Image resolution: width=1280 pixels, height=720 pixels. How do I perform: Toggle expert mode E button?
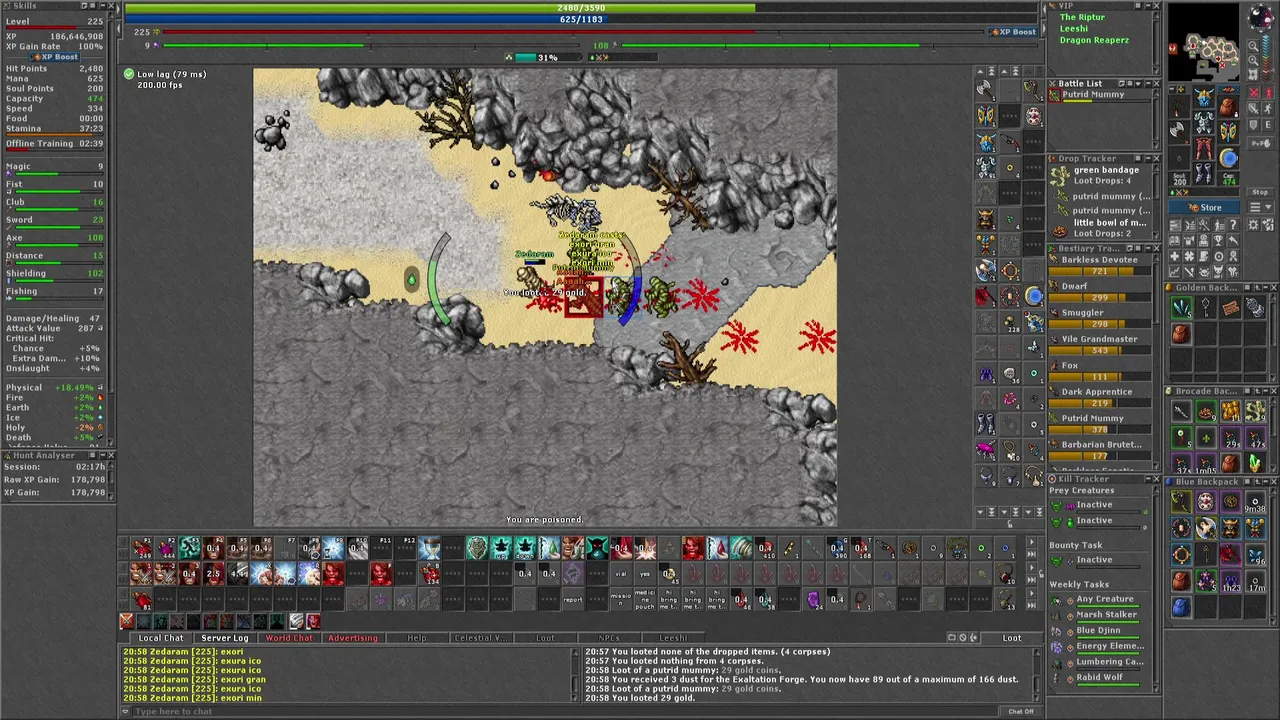(1268, 125)
